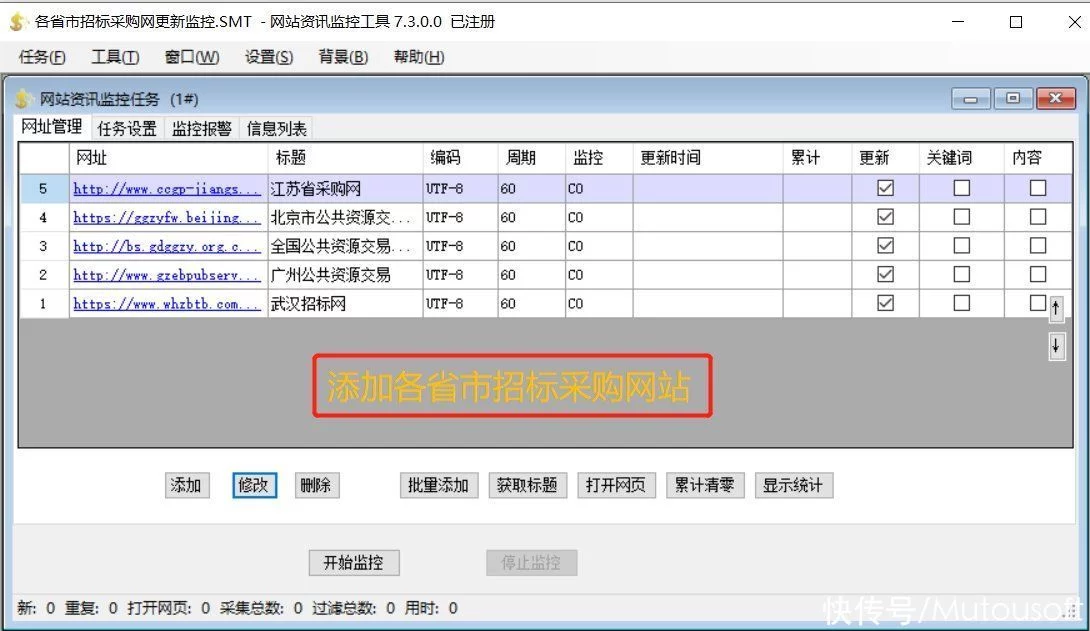Switch to the 任务设置 tab

tap(127, 129)
